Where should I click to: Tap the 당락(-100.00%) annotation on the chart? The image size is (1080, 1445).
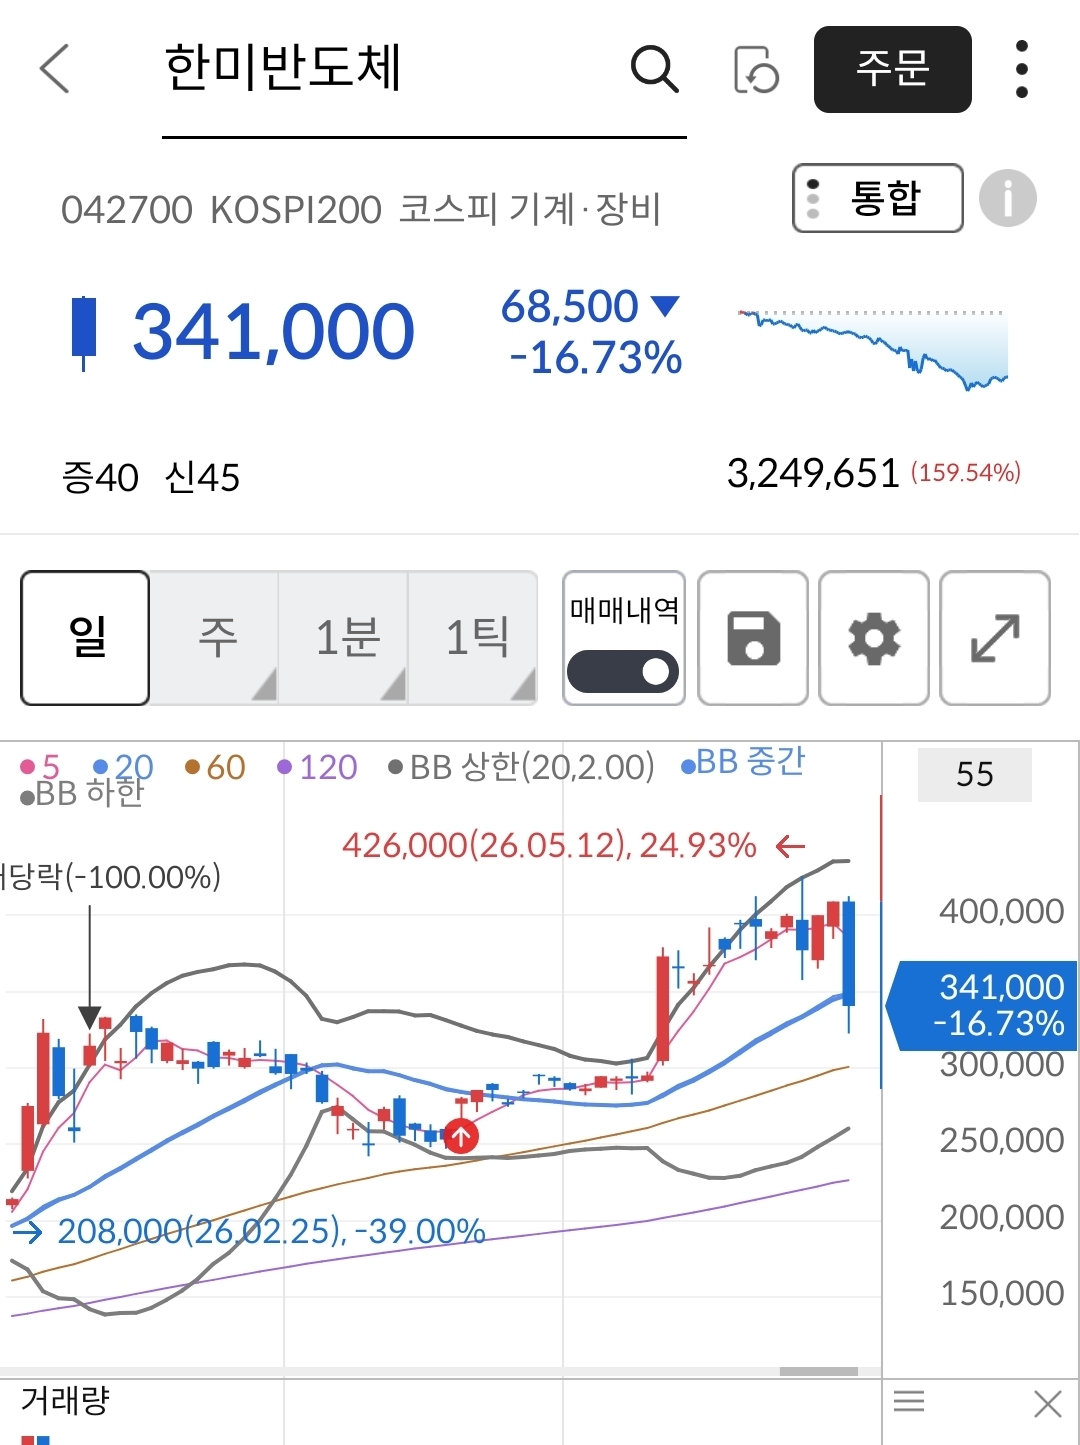coord(110,877)
